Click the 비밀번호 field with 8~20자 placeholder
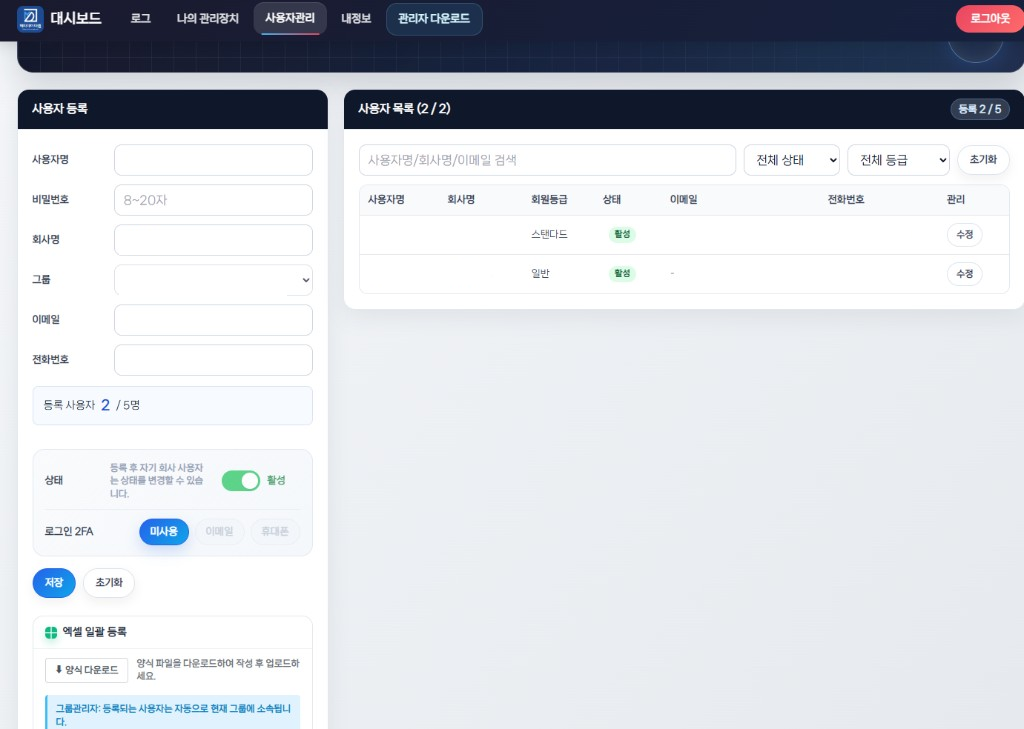 214,200
